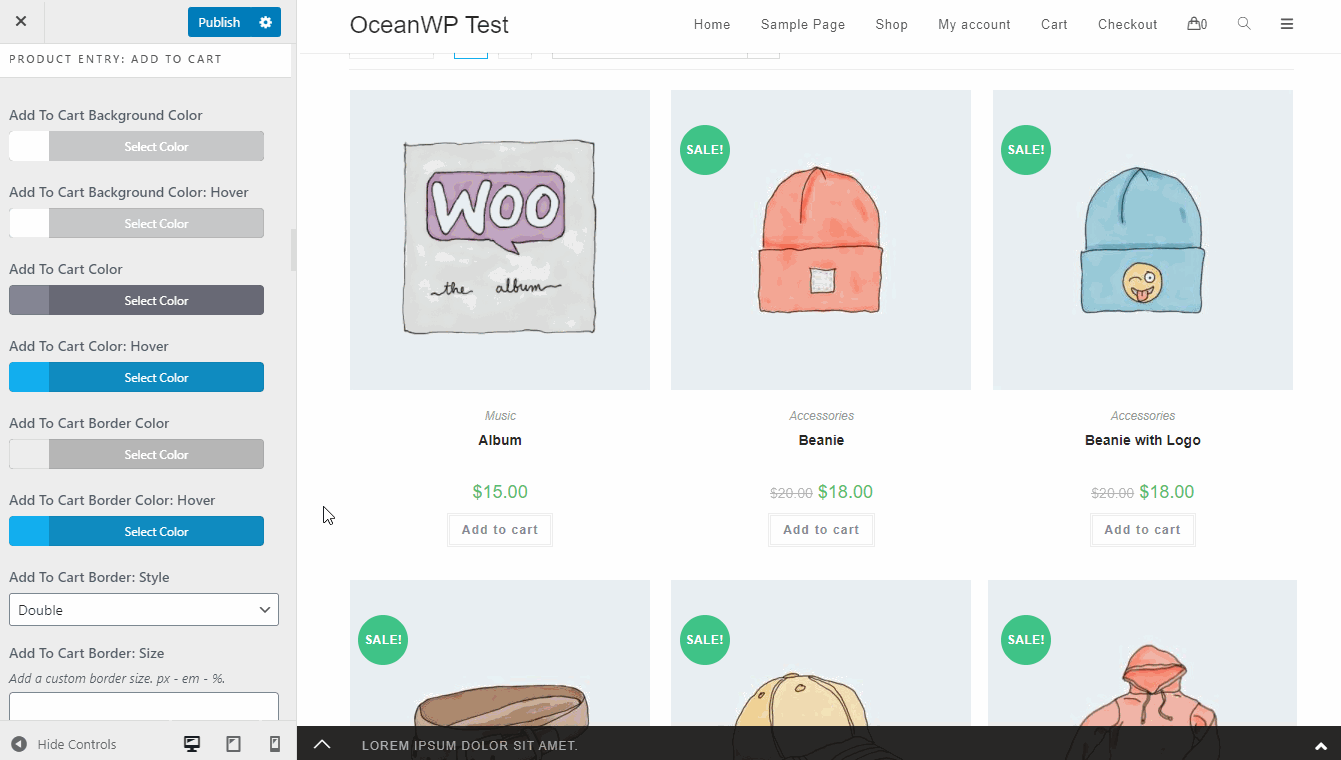Add Beanie with Logo to cart

tap(1143, 530)
